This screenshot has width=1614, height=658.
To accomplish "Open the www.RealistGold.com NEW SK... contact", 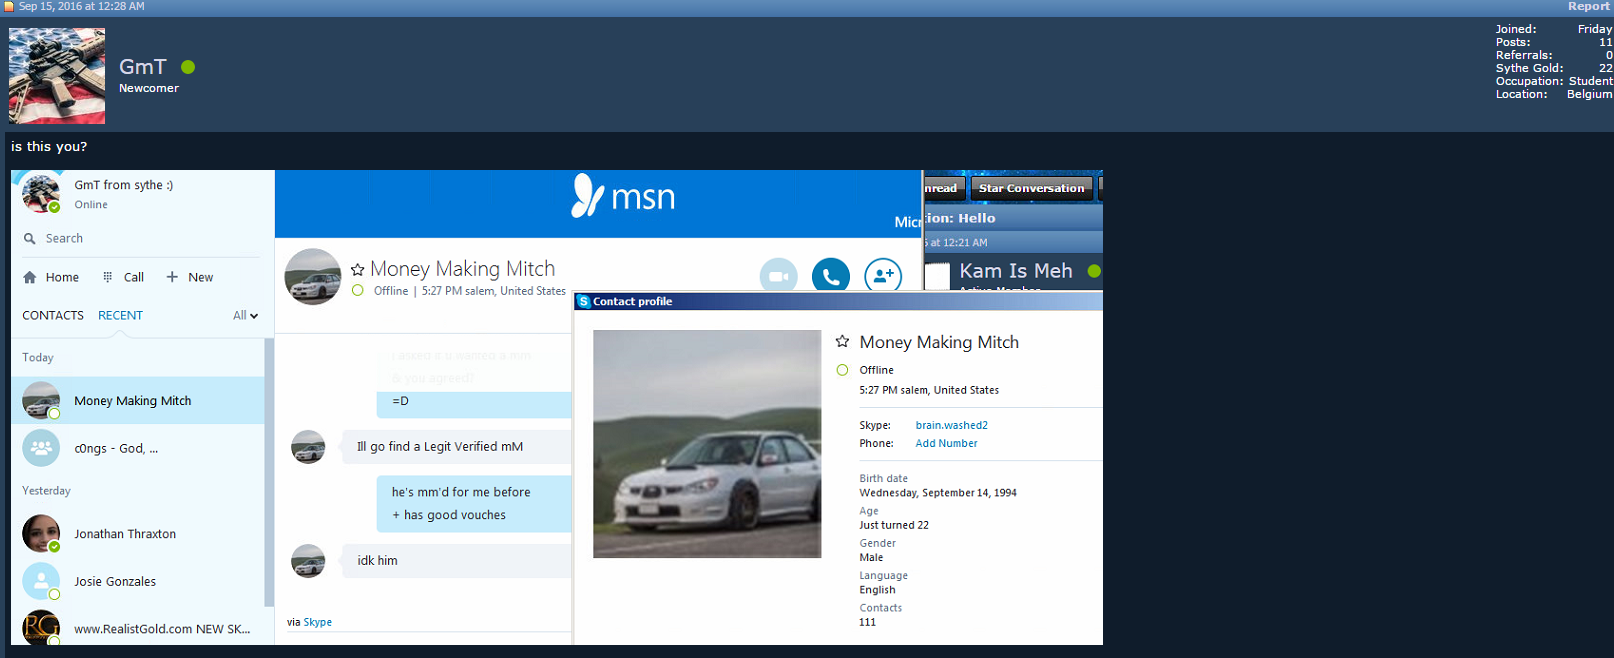I will click(x=138, y=628).
